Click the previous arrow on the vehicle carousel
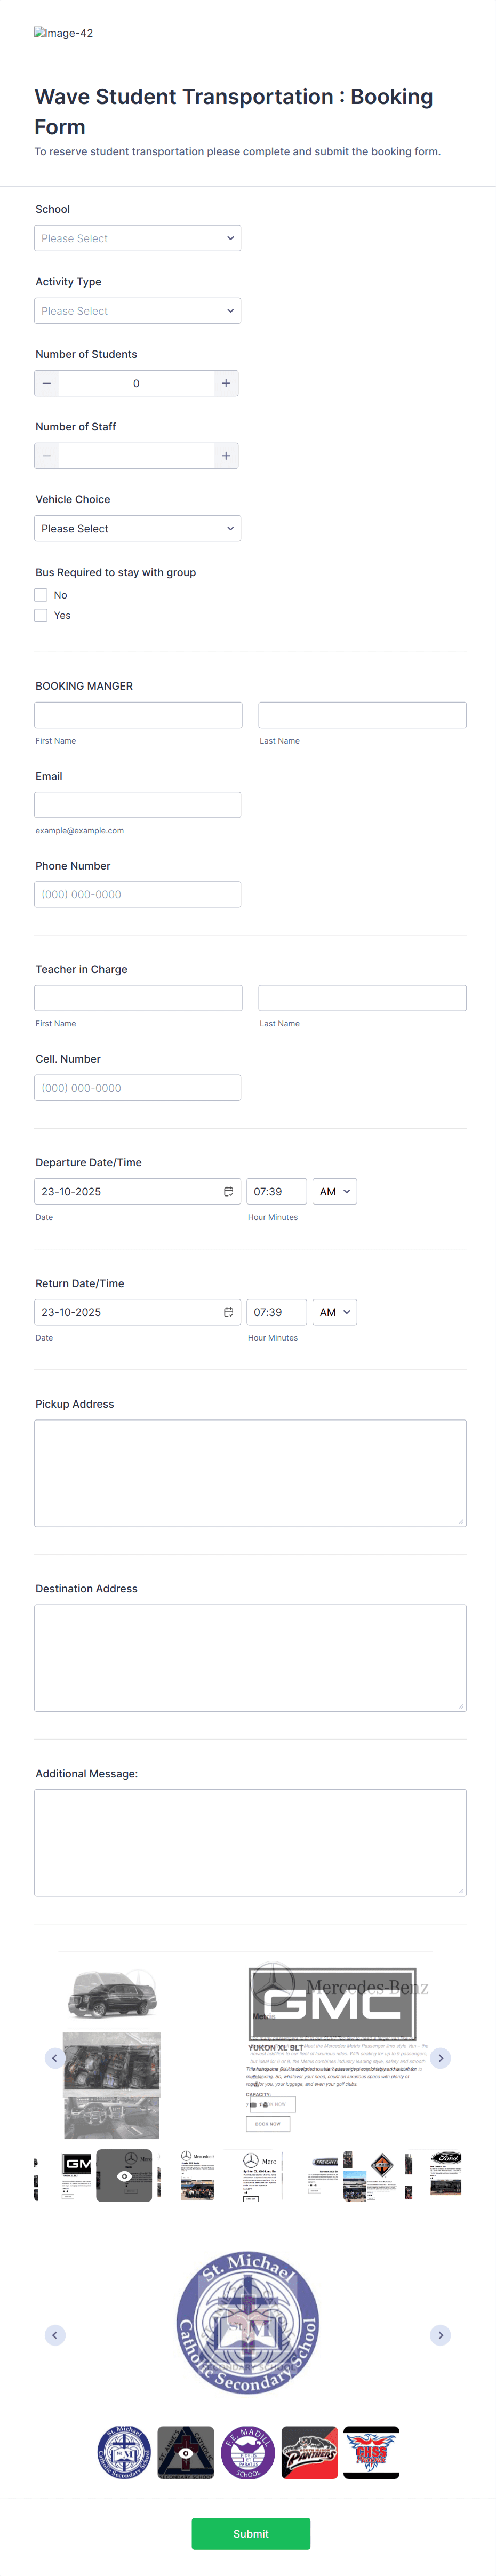 [55, 2058]
